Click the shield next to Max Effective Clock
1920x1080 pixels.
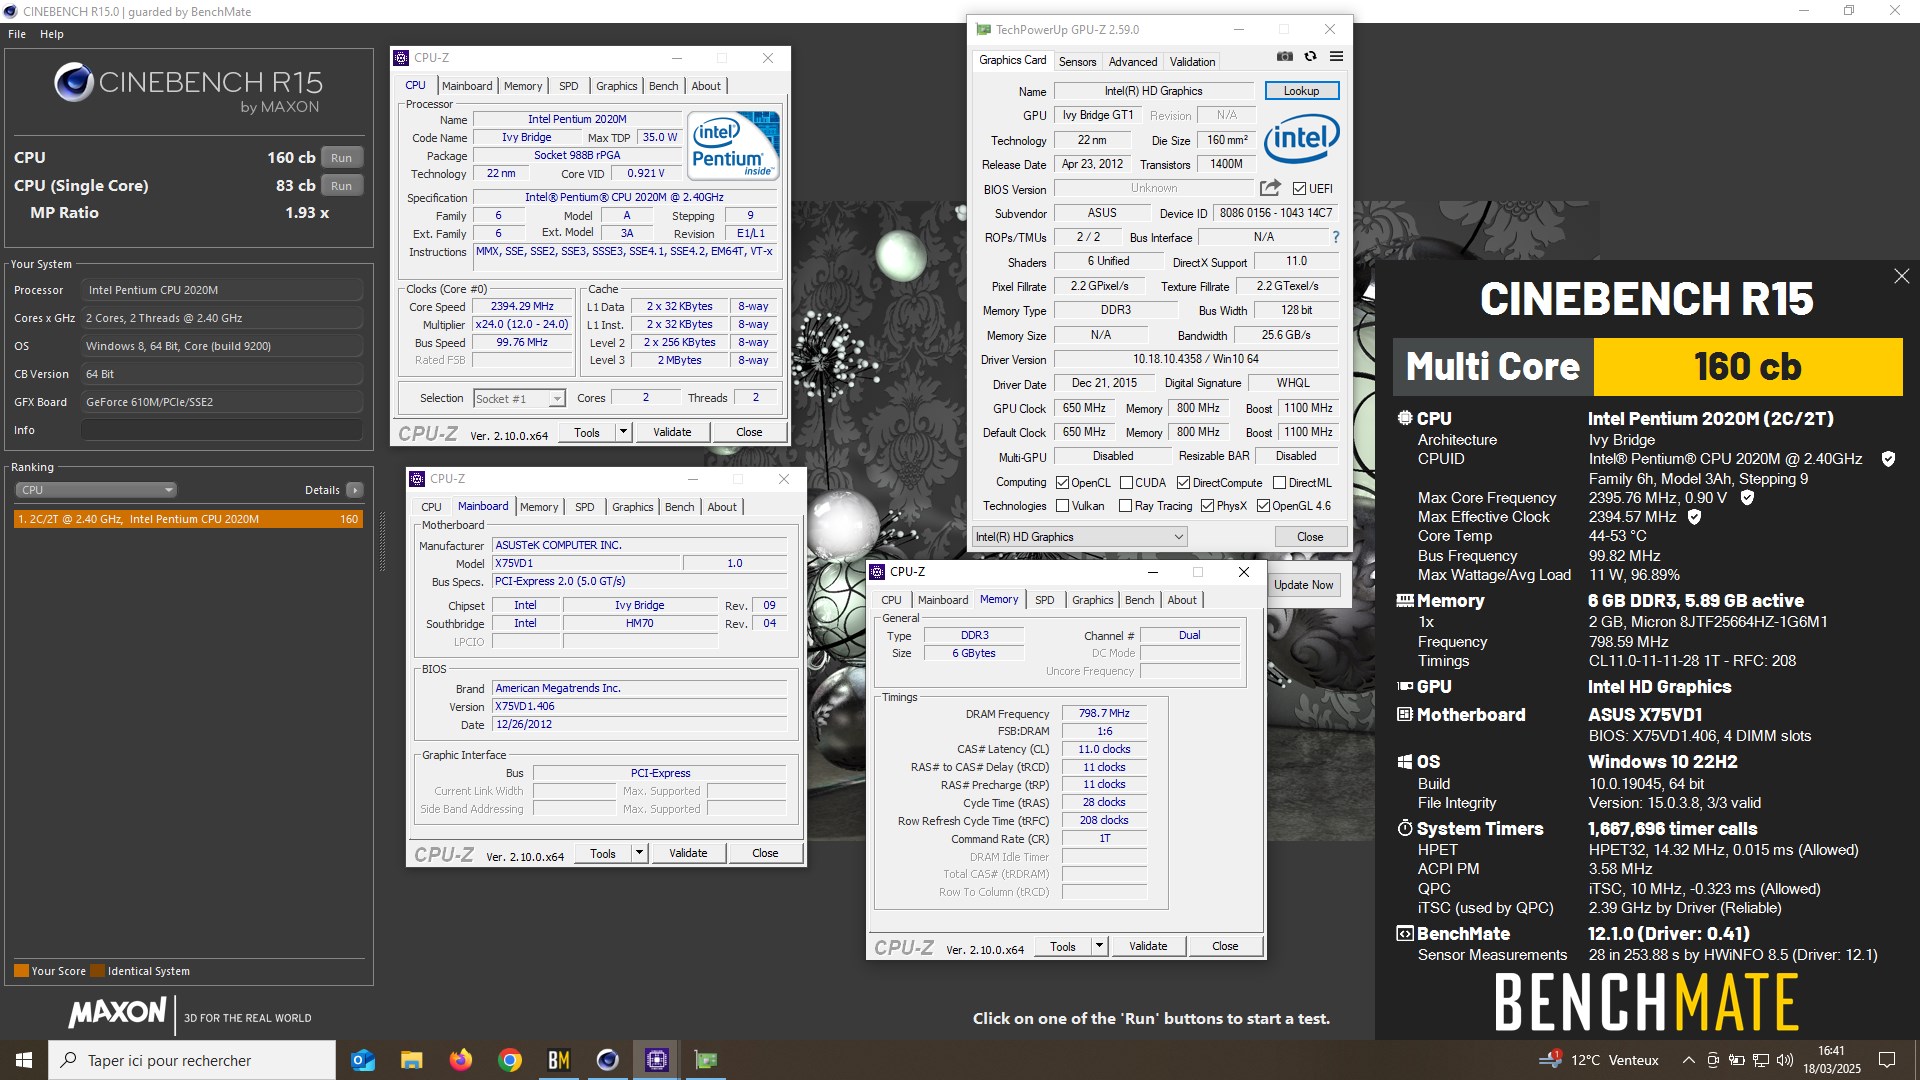point(1694,517)
